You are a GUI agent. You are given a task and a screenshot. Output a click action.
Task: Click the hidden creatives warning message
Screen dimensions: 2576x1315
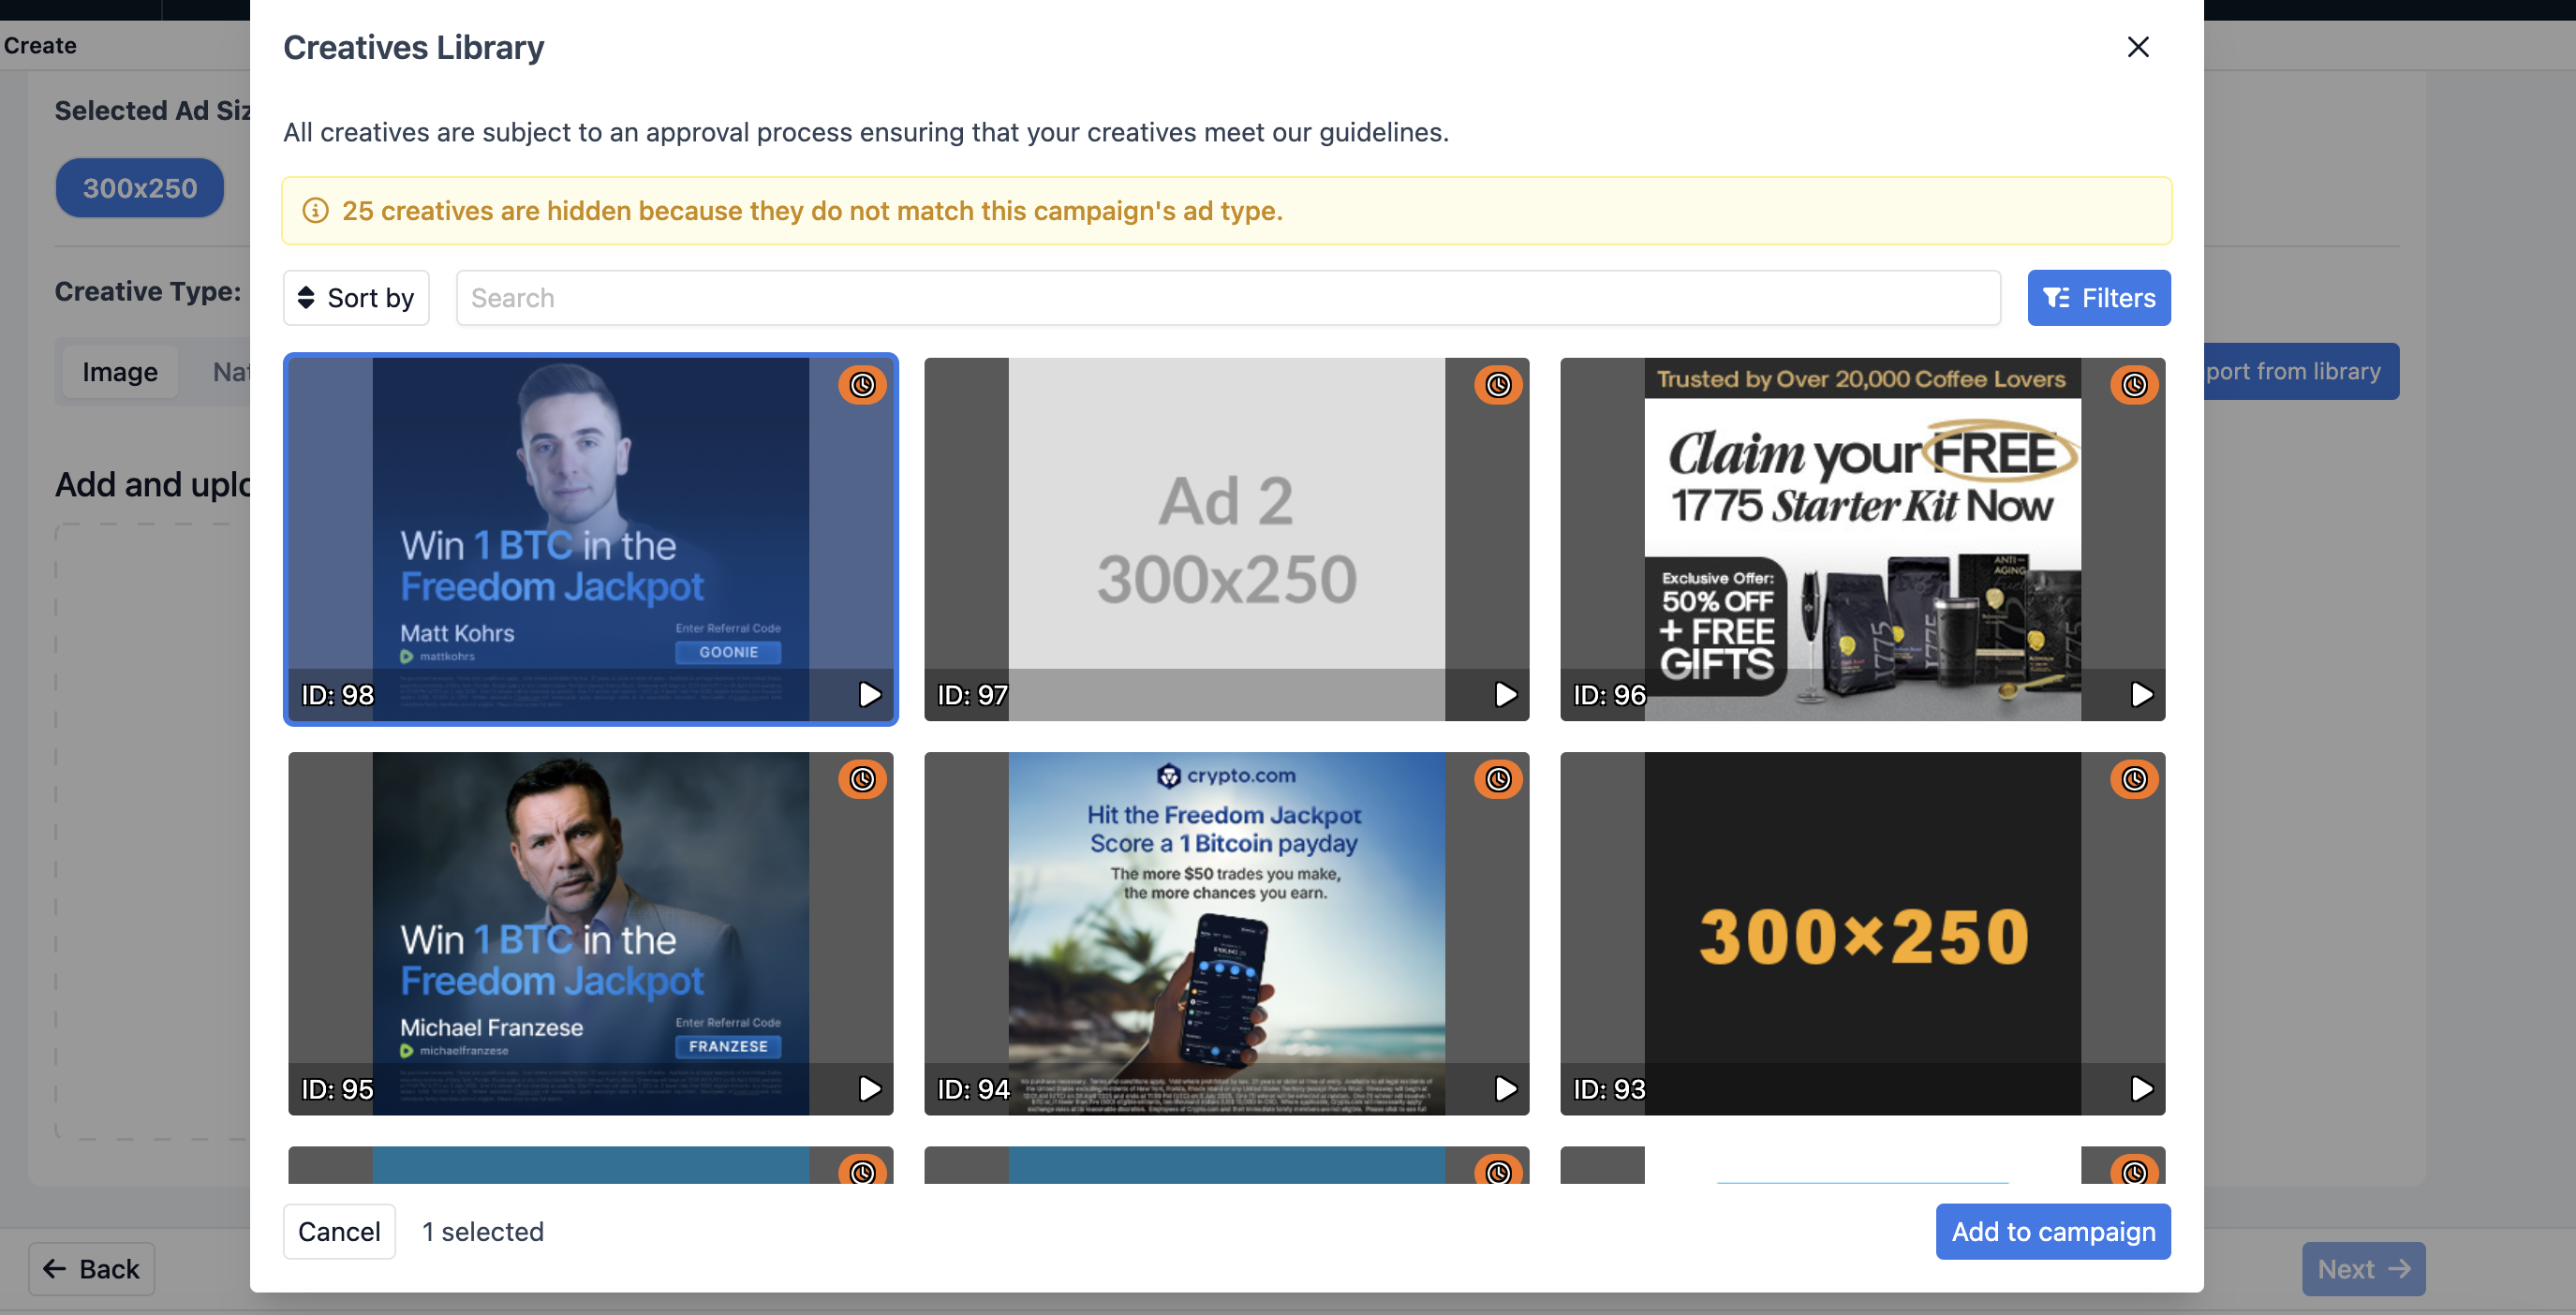pyautogui.click(x=812, y=211)
